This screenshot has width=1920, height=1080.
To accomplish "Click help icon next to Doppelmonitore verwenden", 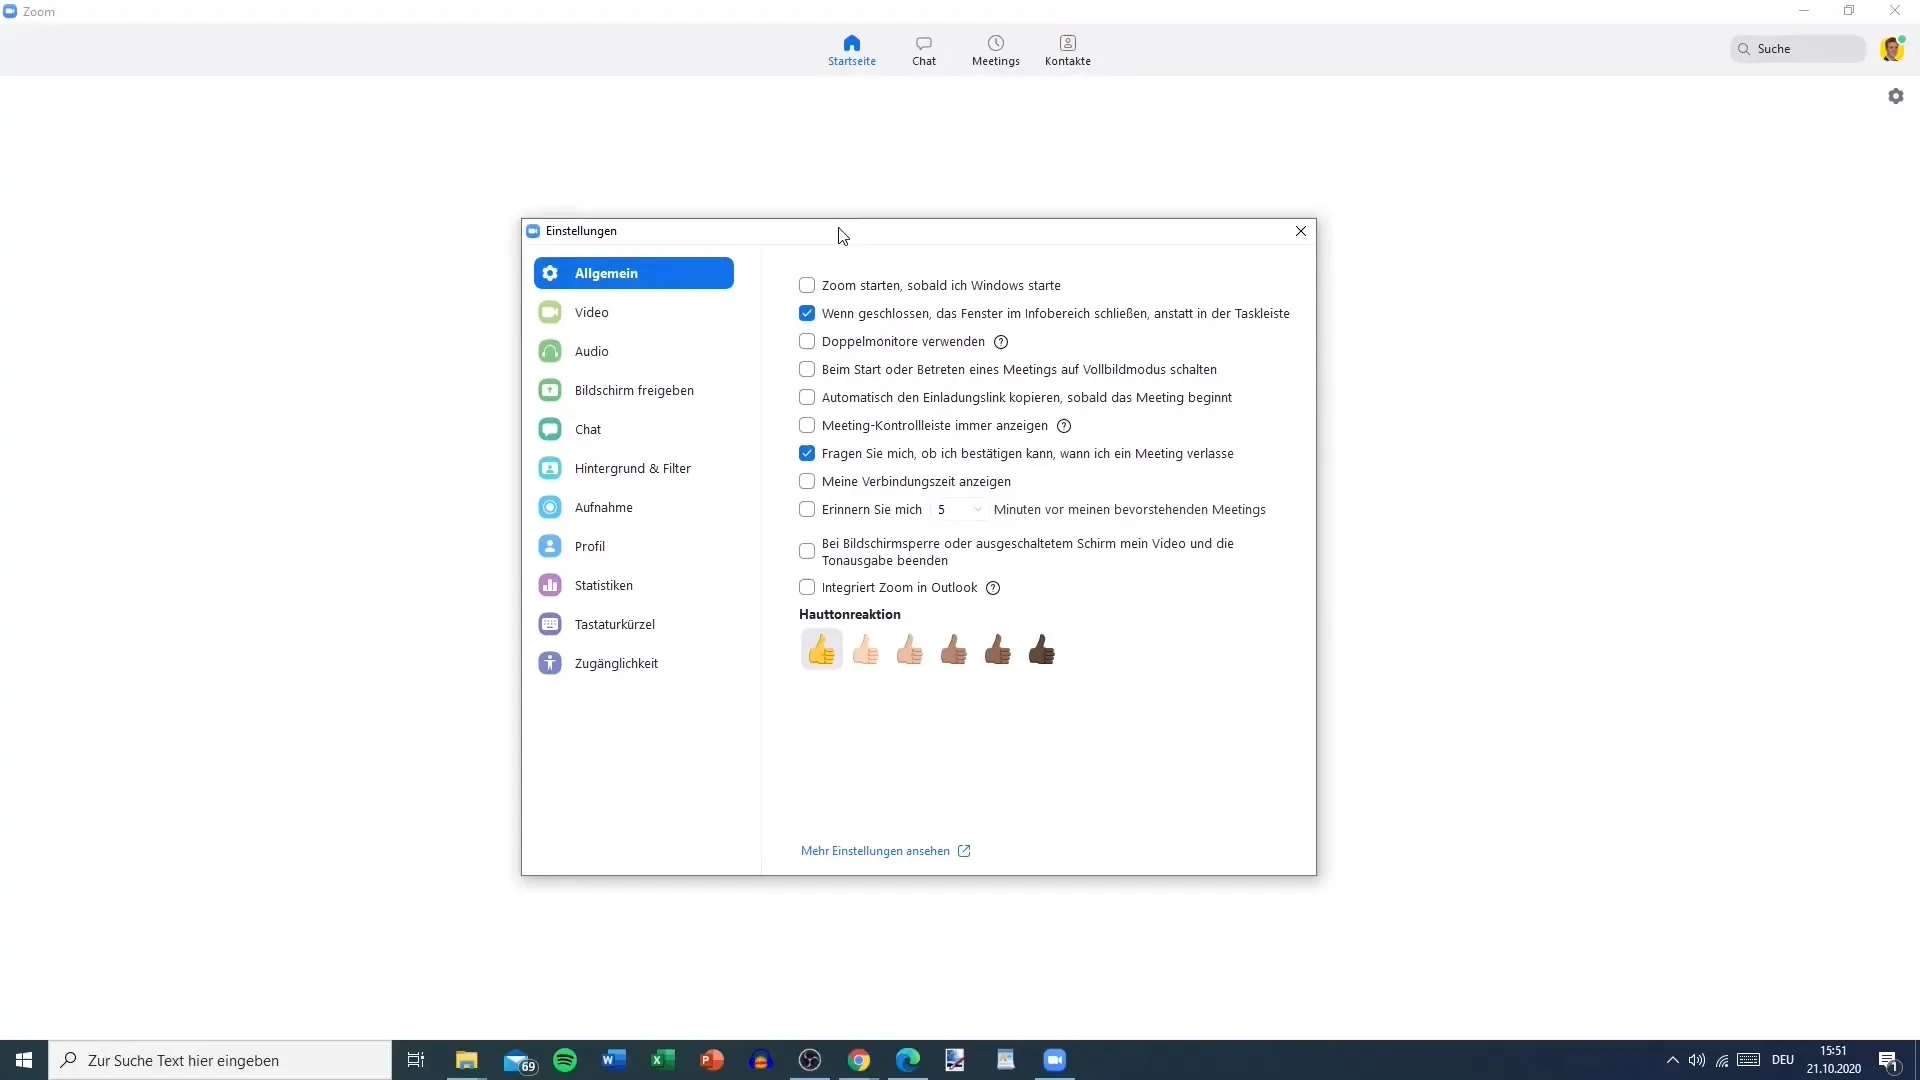I will pos(1001,342).
